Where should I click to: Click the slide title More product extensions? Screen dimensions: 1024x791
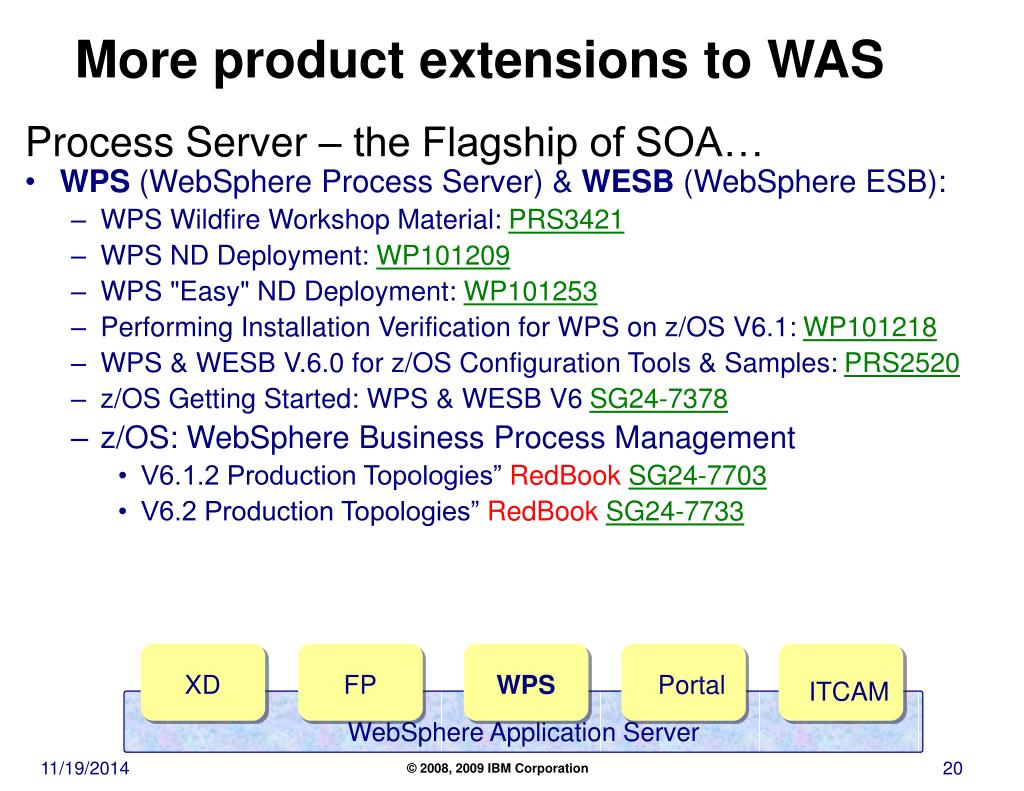pos(479,59)
